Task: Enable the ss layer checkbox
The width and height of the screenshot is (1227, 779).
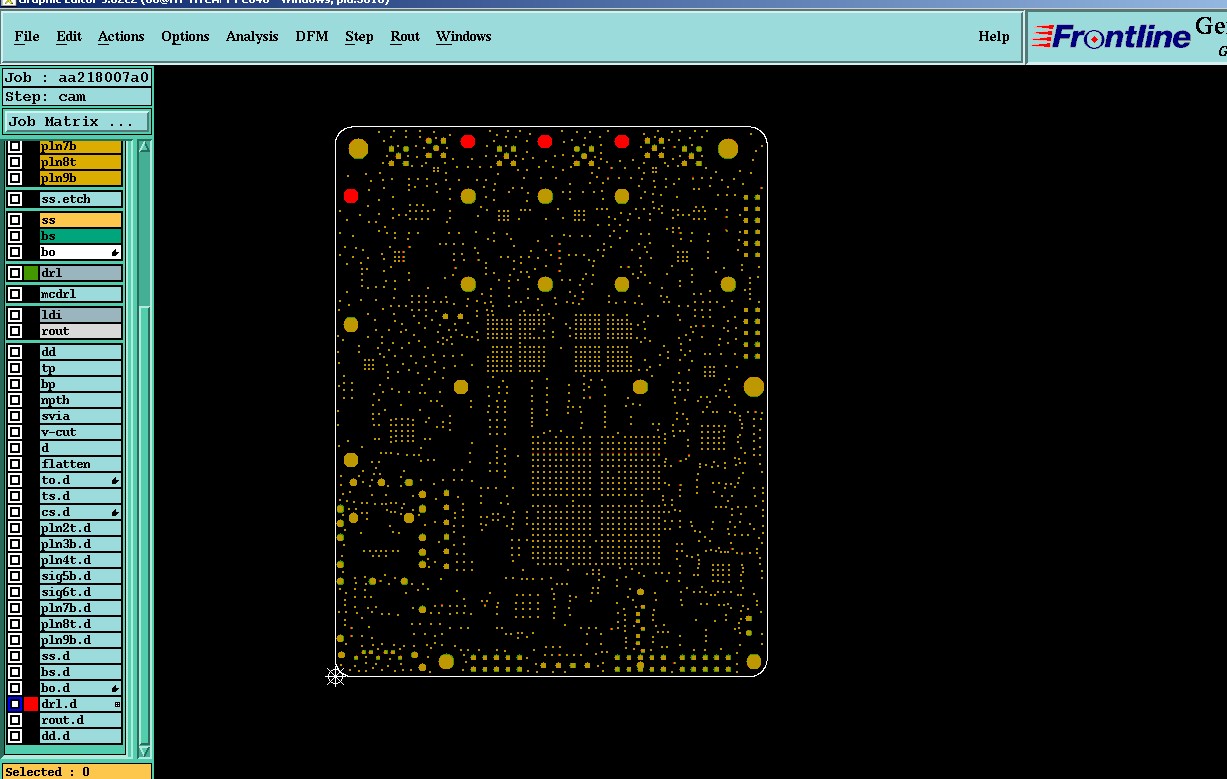Action: click(15, 220)
